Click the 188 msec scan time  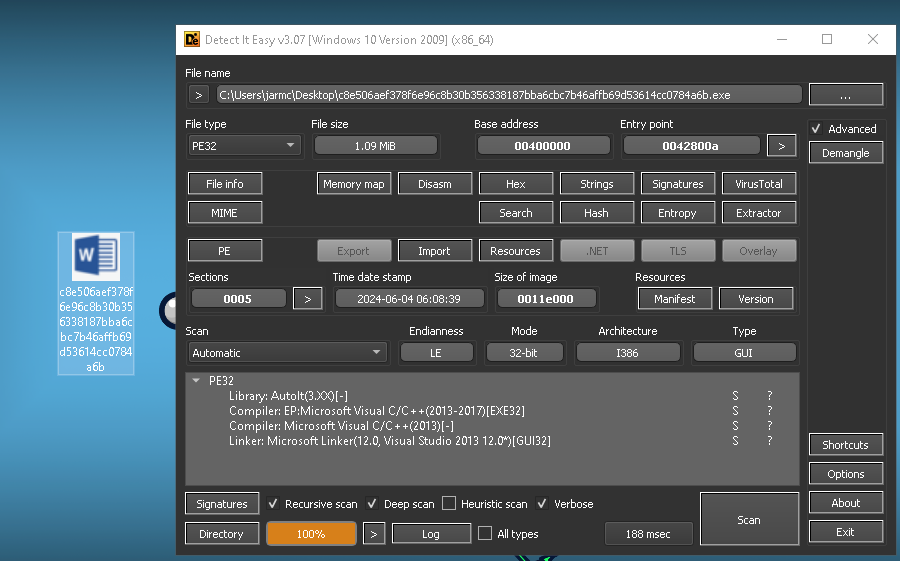pos(649,534)
